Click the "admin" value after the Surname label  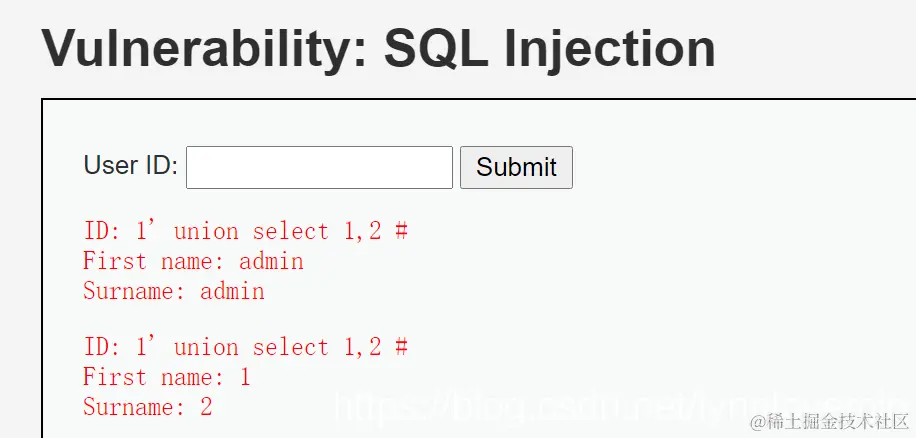[232, 292]
